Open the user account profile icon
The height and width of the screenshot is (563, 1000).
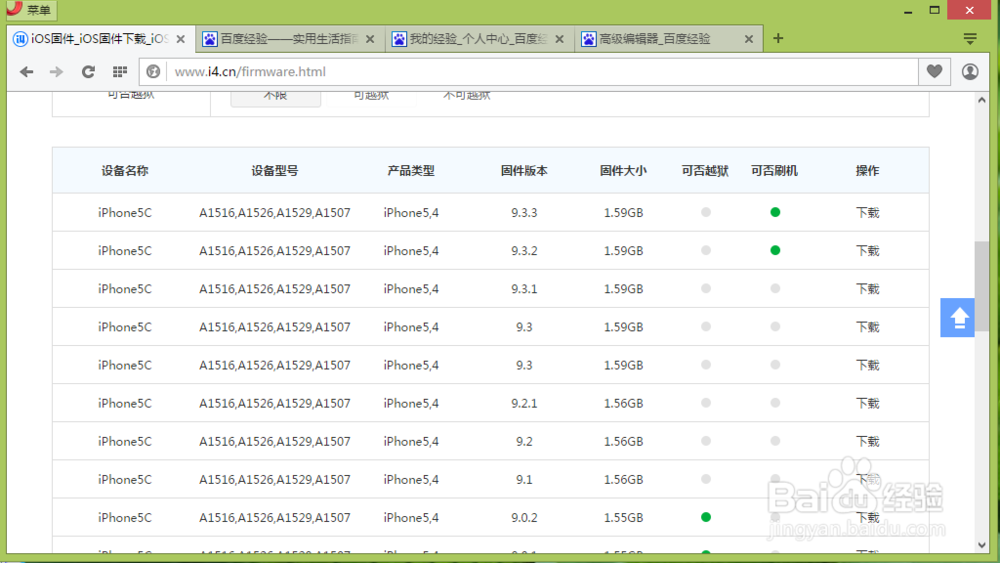pyautogui.click(x=970, y=71)
